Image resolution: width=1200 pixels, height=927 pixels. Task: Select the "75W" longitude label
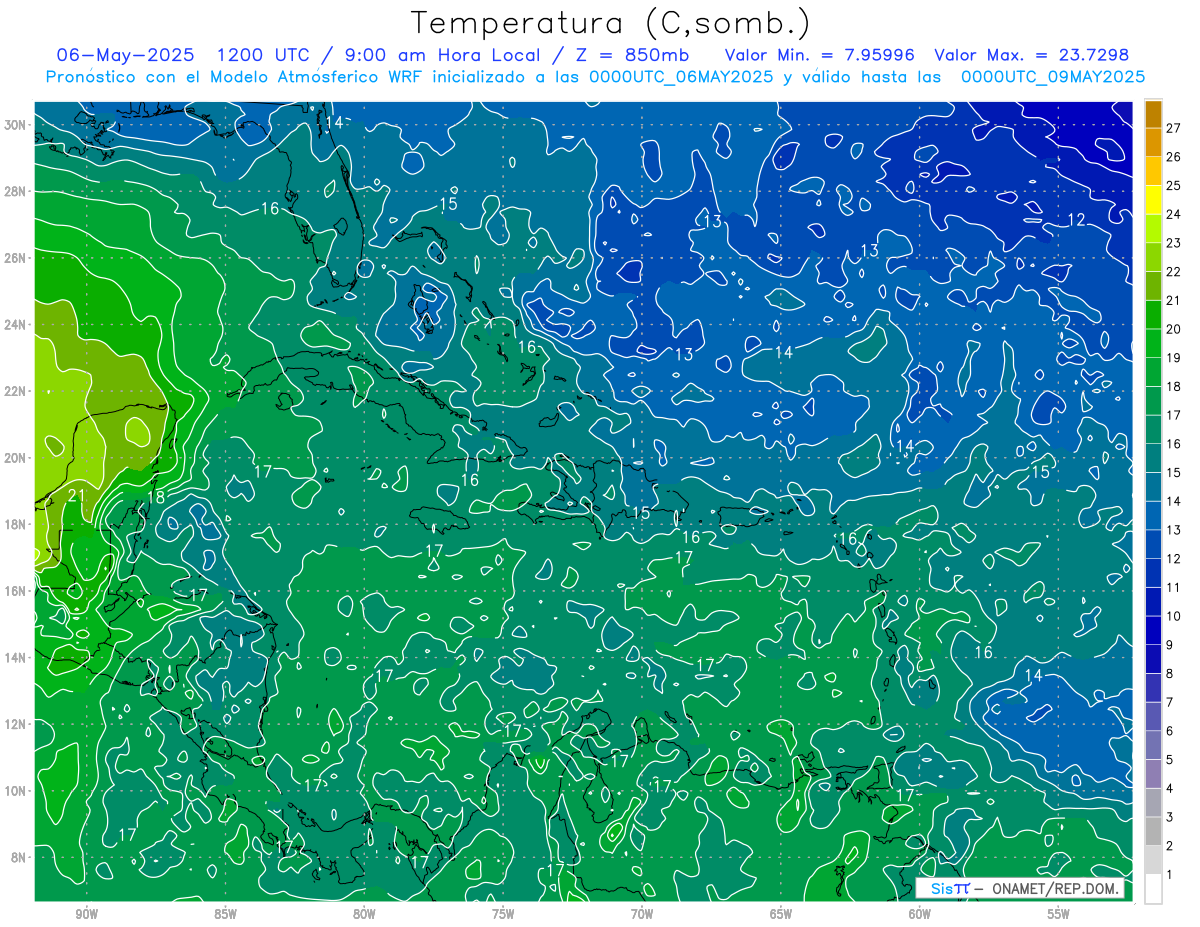(x=503, y=914)
